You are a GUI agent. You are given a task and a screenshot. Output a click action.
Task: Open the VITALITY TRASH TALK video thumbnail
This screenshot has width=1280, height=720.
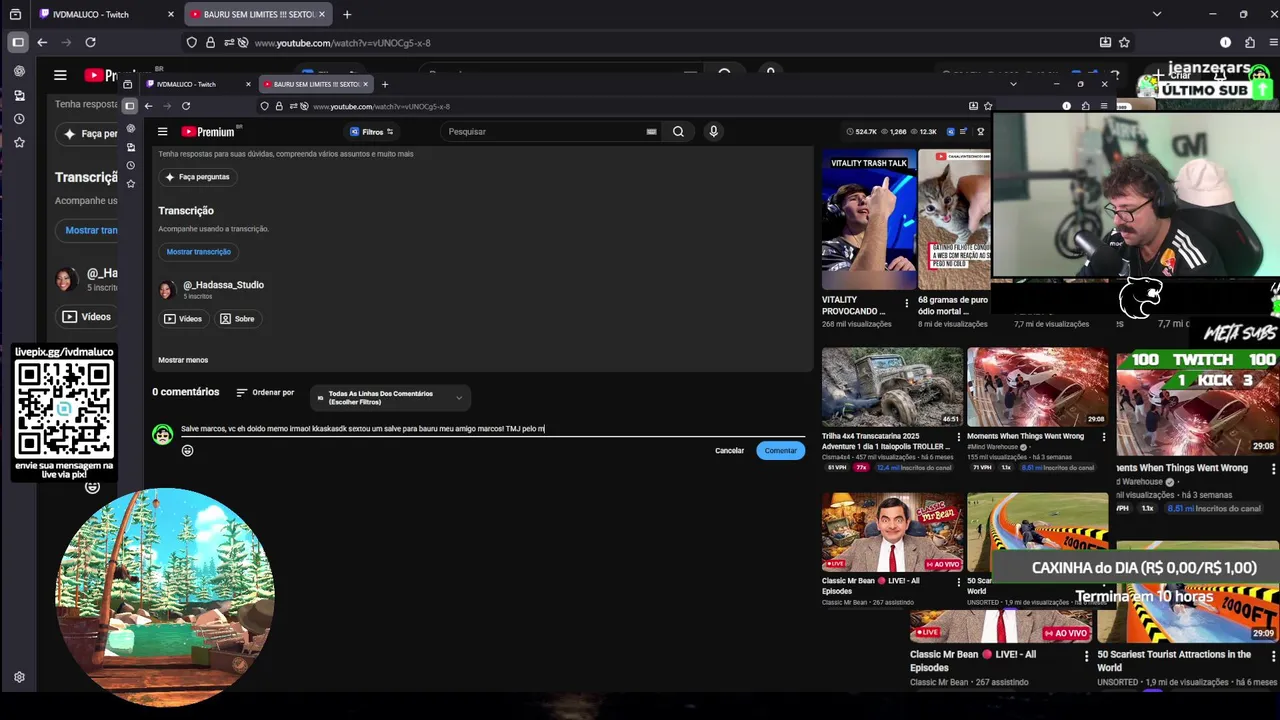point(869,220)
